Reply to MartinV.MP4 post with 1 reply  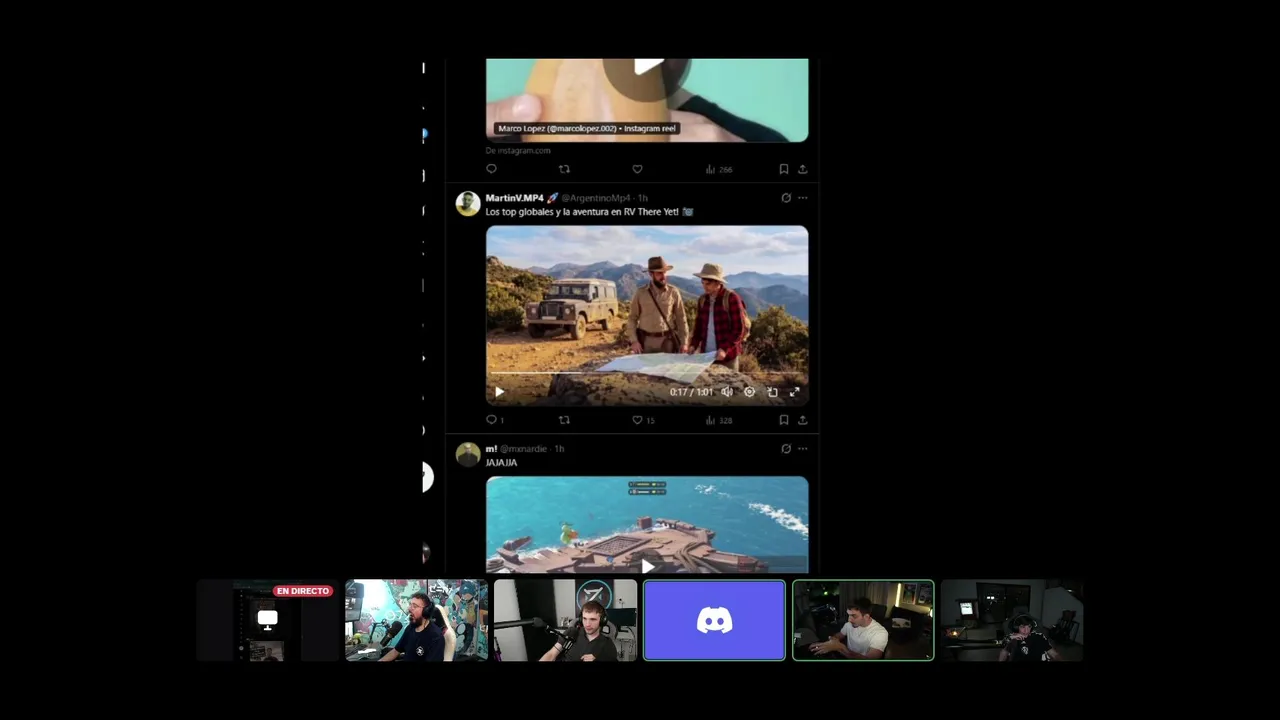pos(495,420)
